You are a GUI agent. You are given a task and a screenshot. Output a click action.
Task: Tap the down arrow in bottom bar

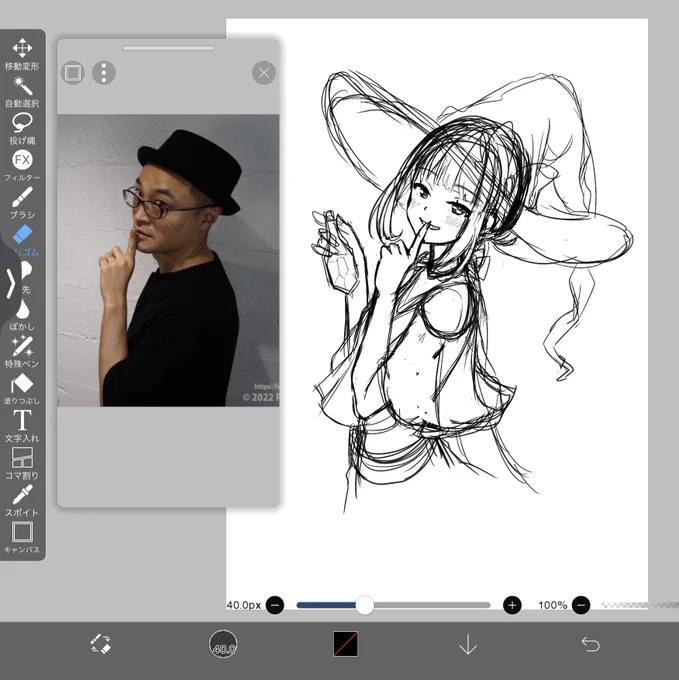pyautogui.click(x=468, y=644)
